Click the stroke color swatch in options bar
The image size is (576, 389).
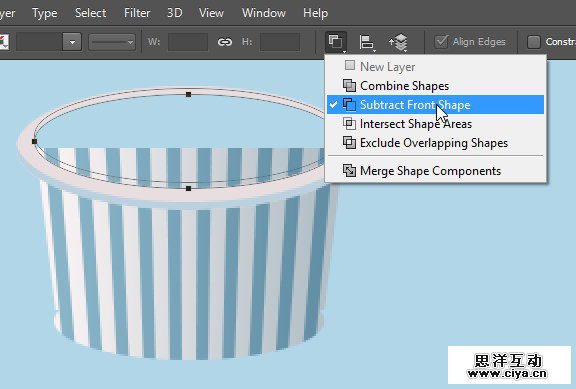click(3, 42)
